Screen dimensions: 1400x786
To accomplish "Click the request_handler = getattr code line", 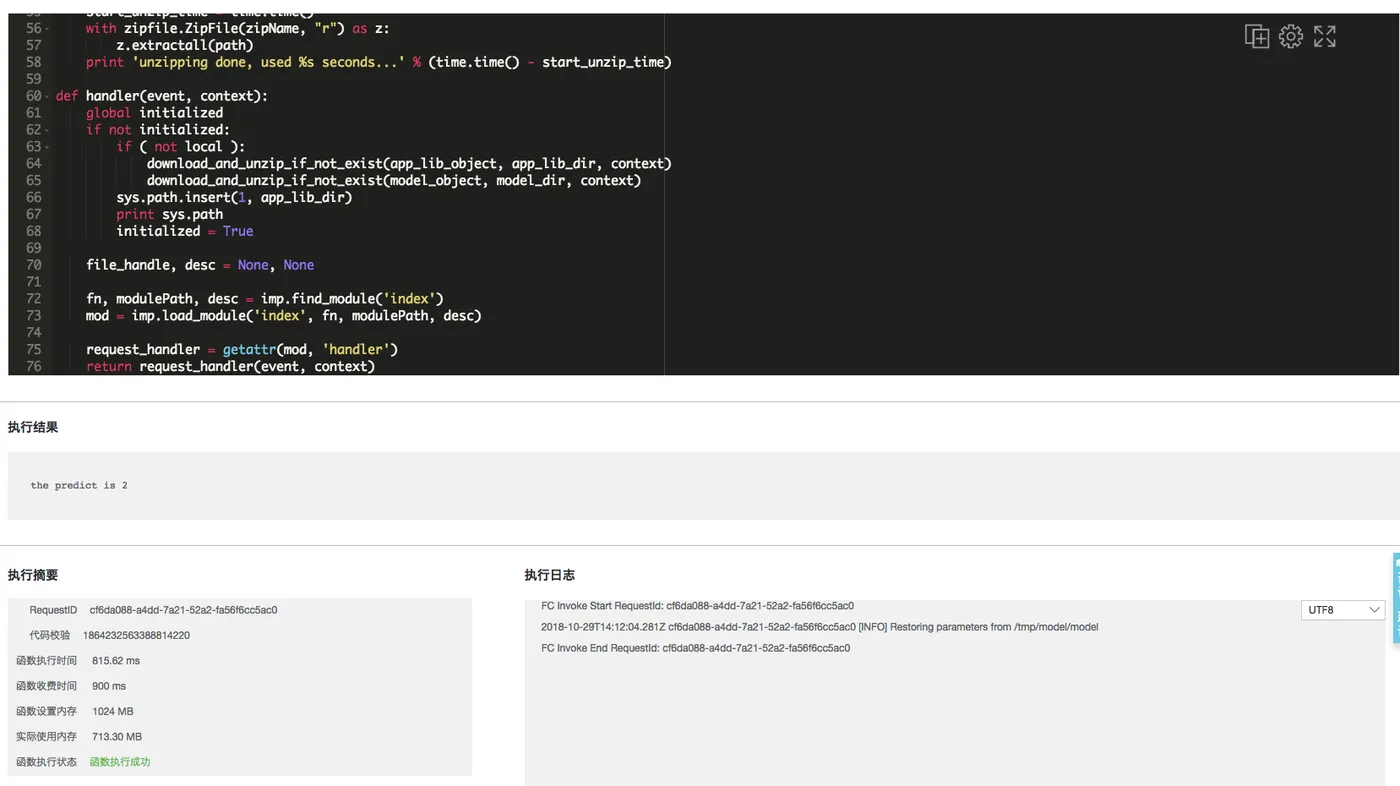I will [242, 349].
